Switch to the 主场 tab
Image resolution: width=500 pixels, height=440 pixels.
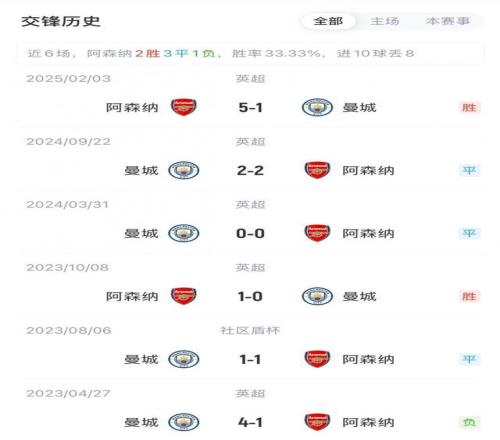[x=384, y=21]
